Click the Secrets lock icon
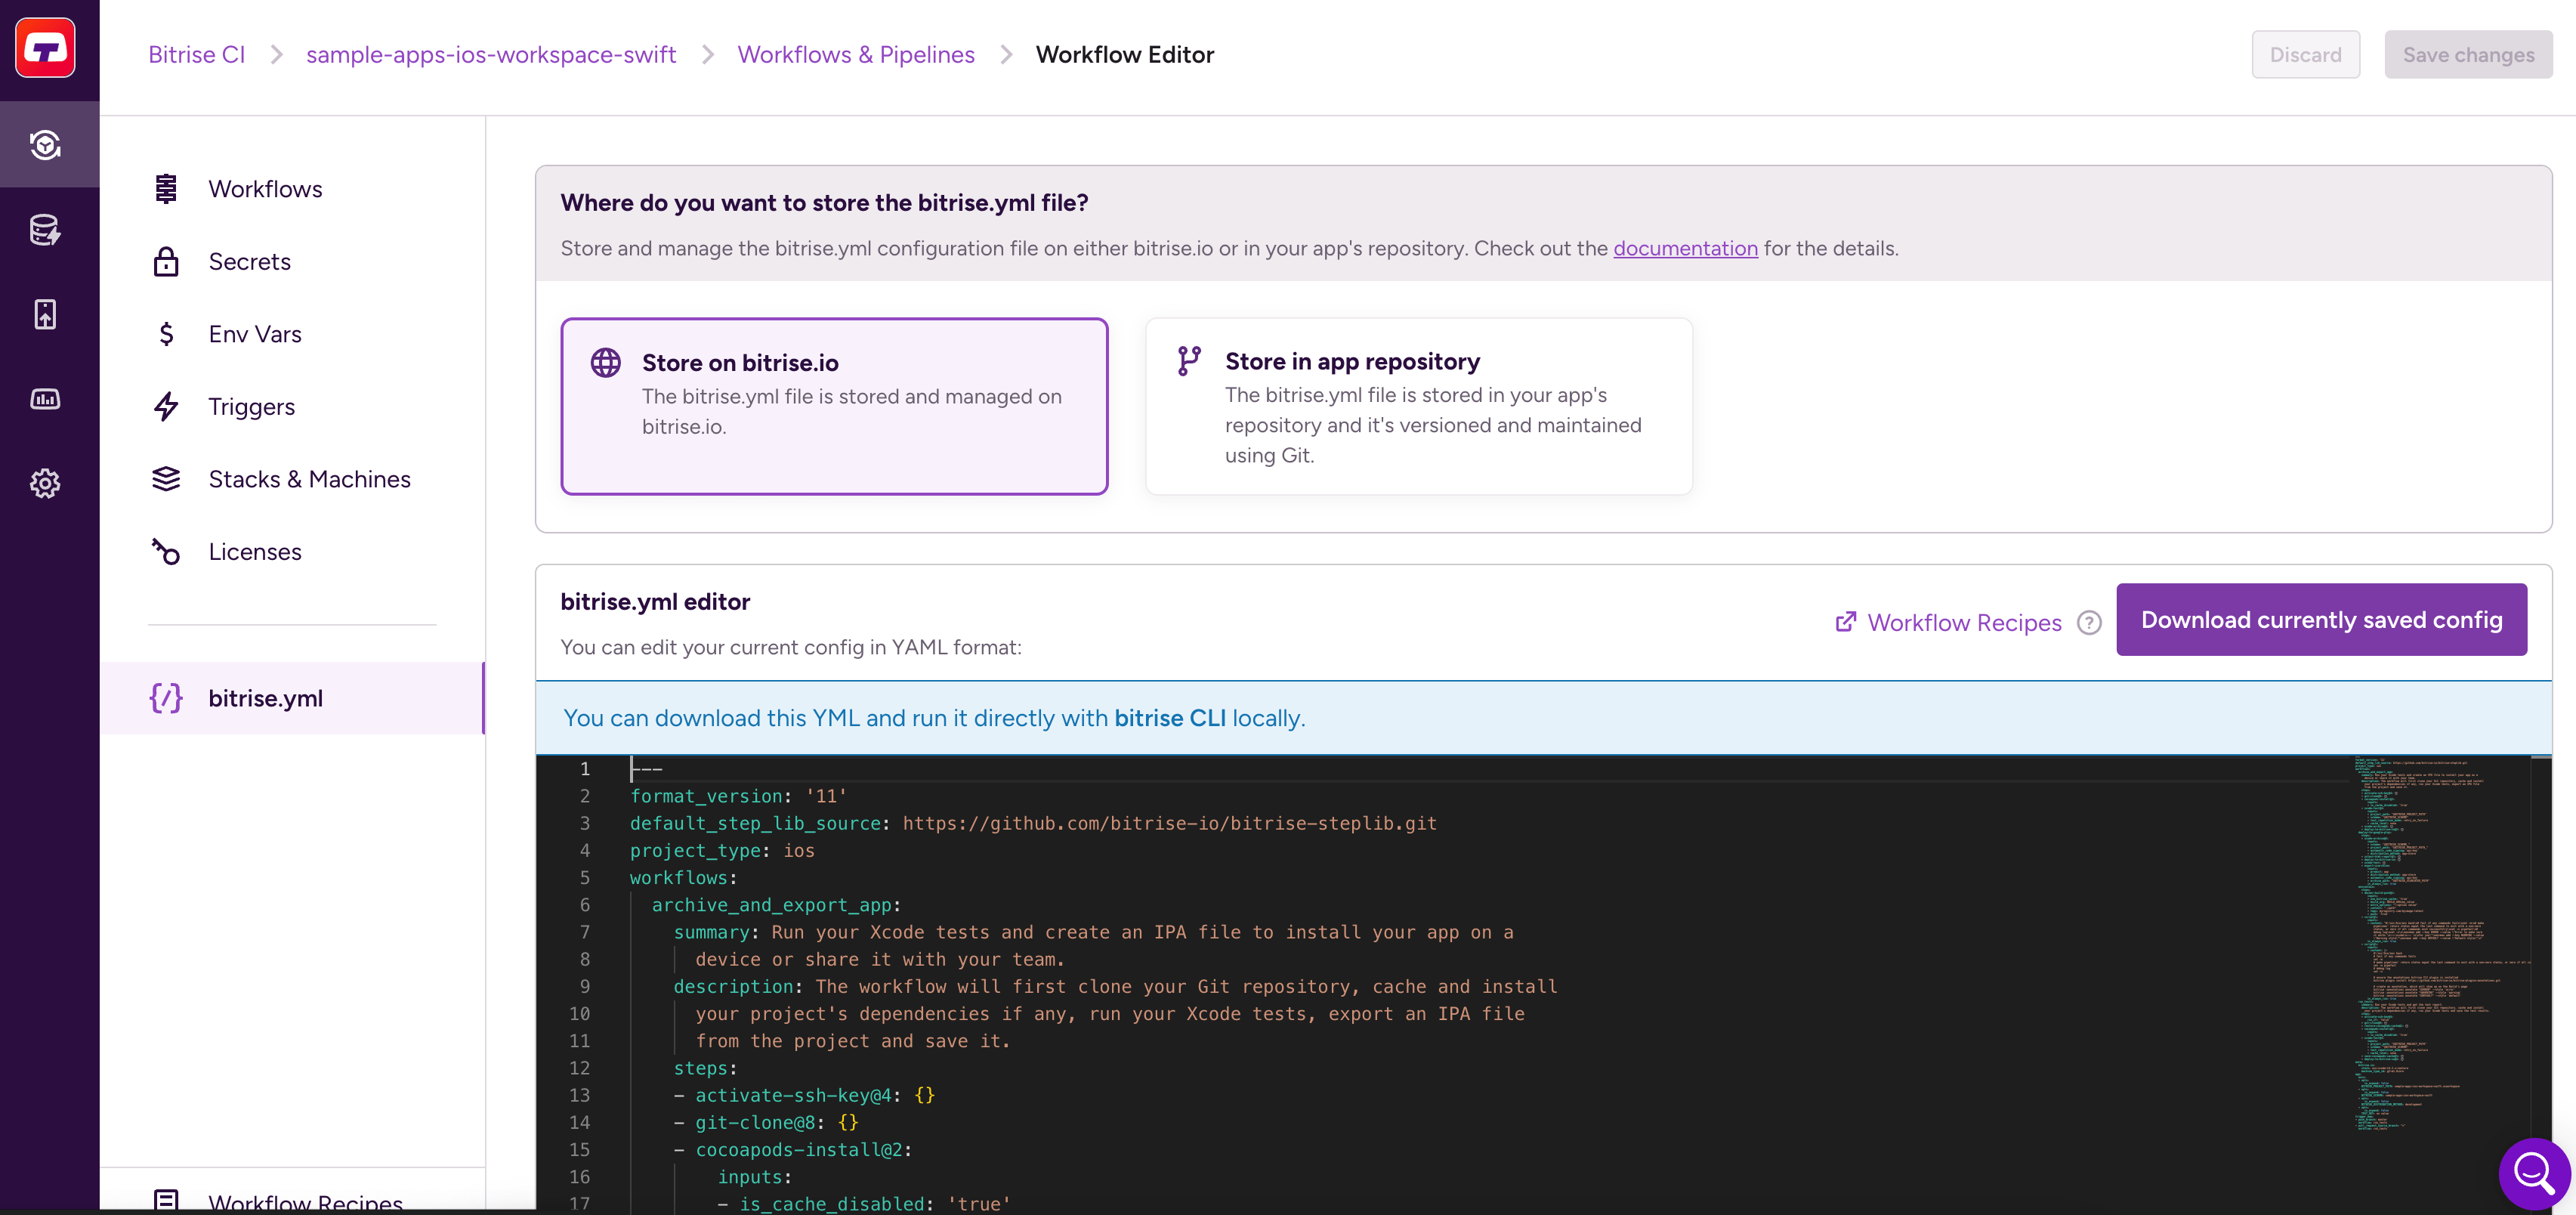2576x1215 pixels. [x=166, y=262]
